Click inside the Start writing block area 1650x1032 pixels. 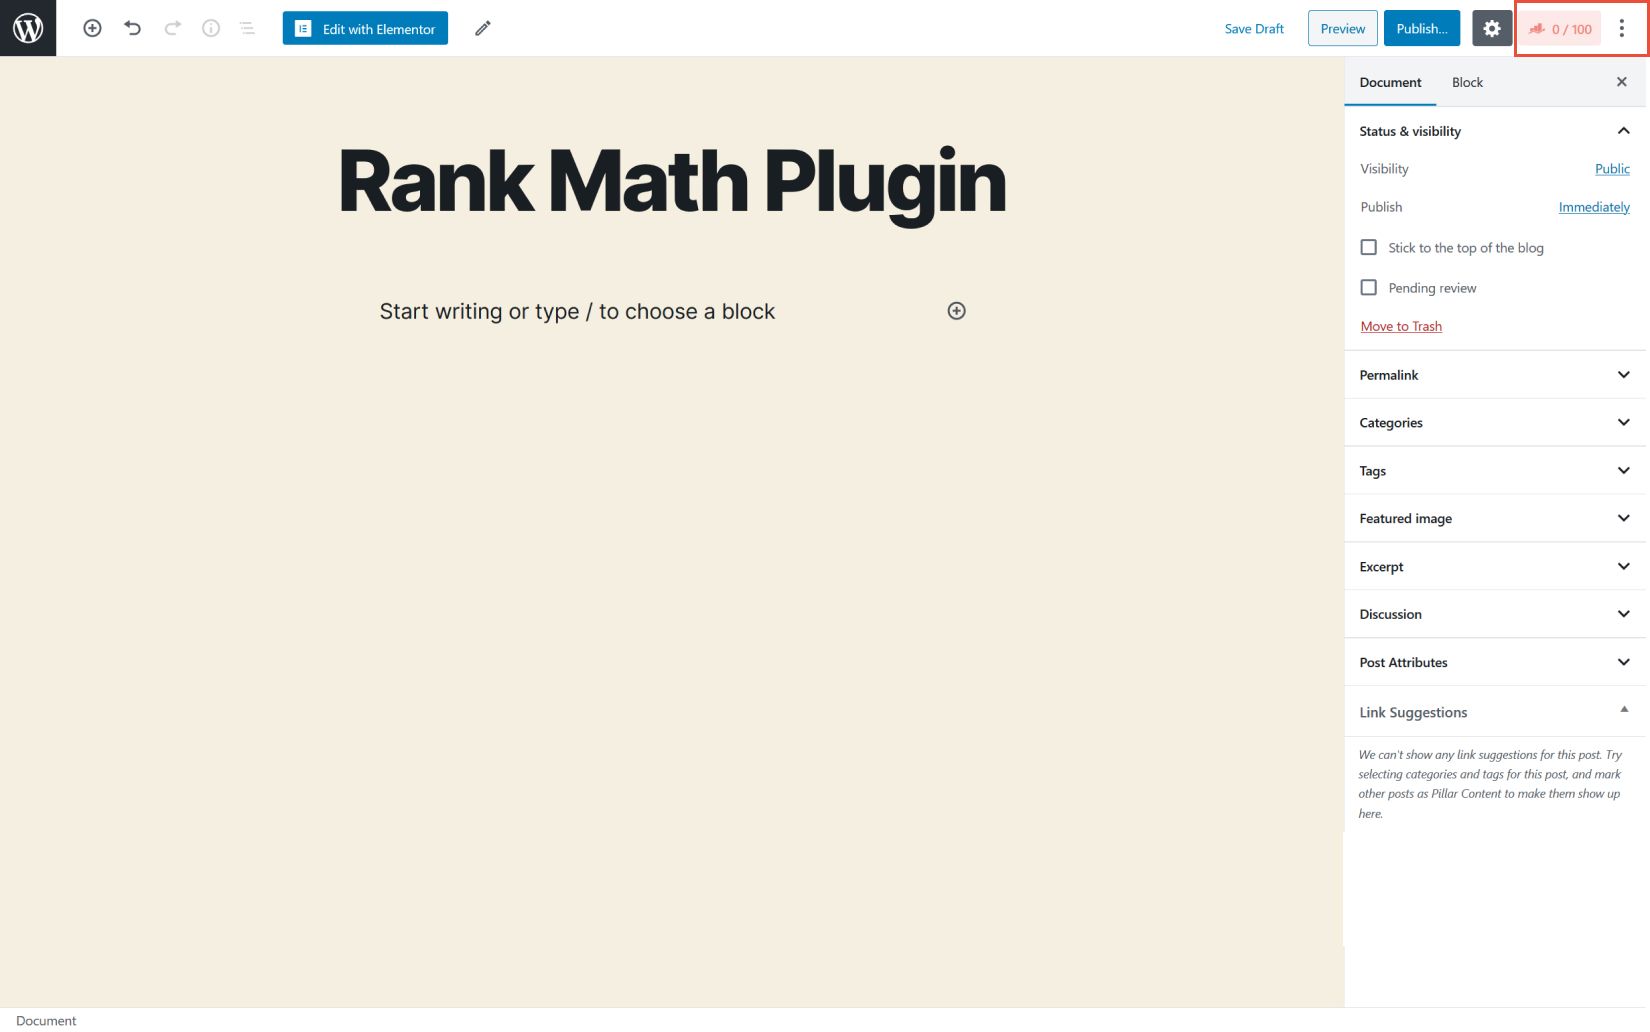(x=577, y=311)
